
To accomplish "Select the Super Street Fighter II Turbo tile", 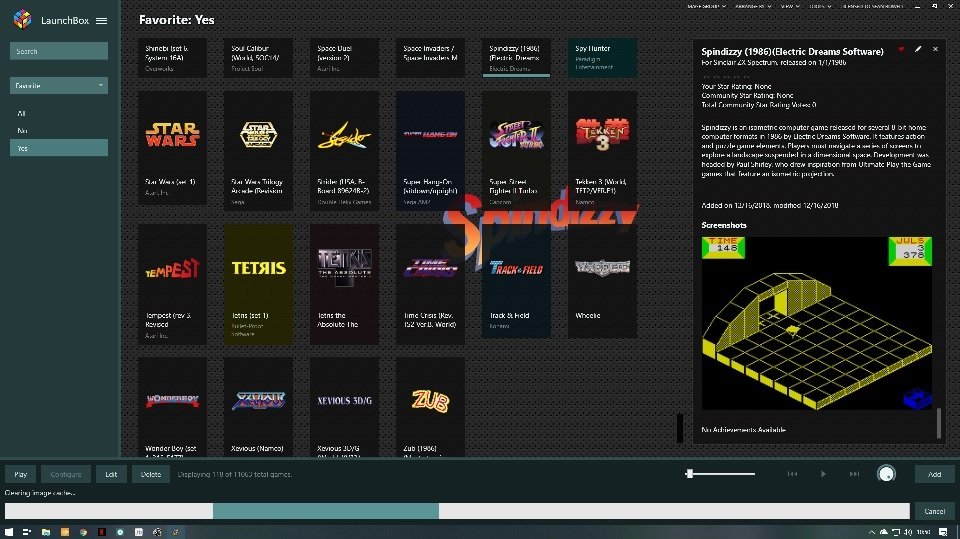I will pos(516,151).
